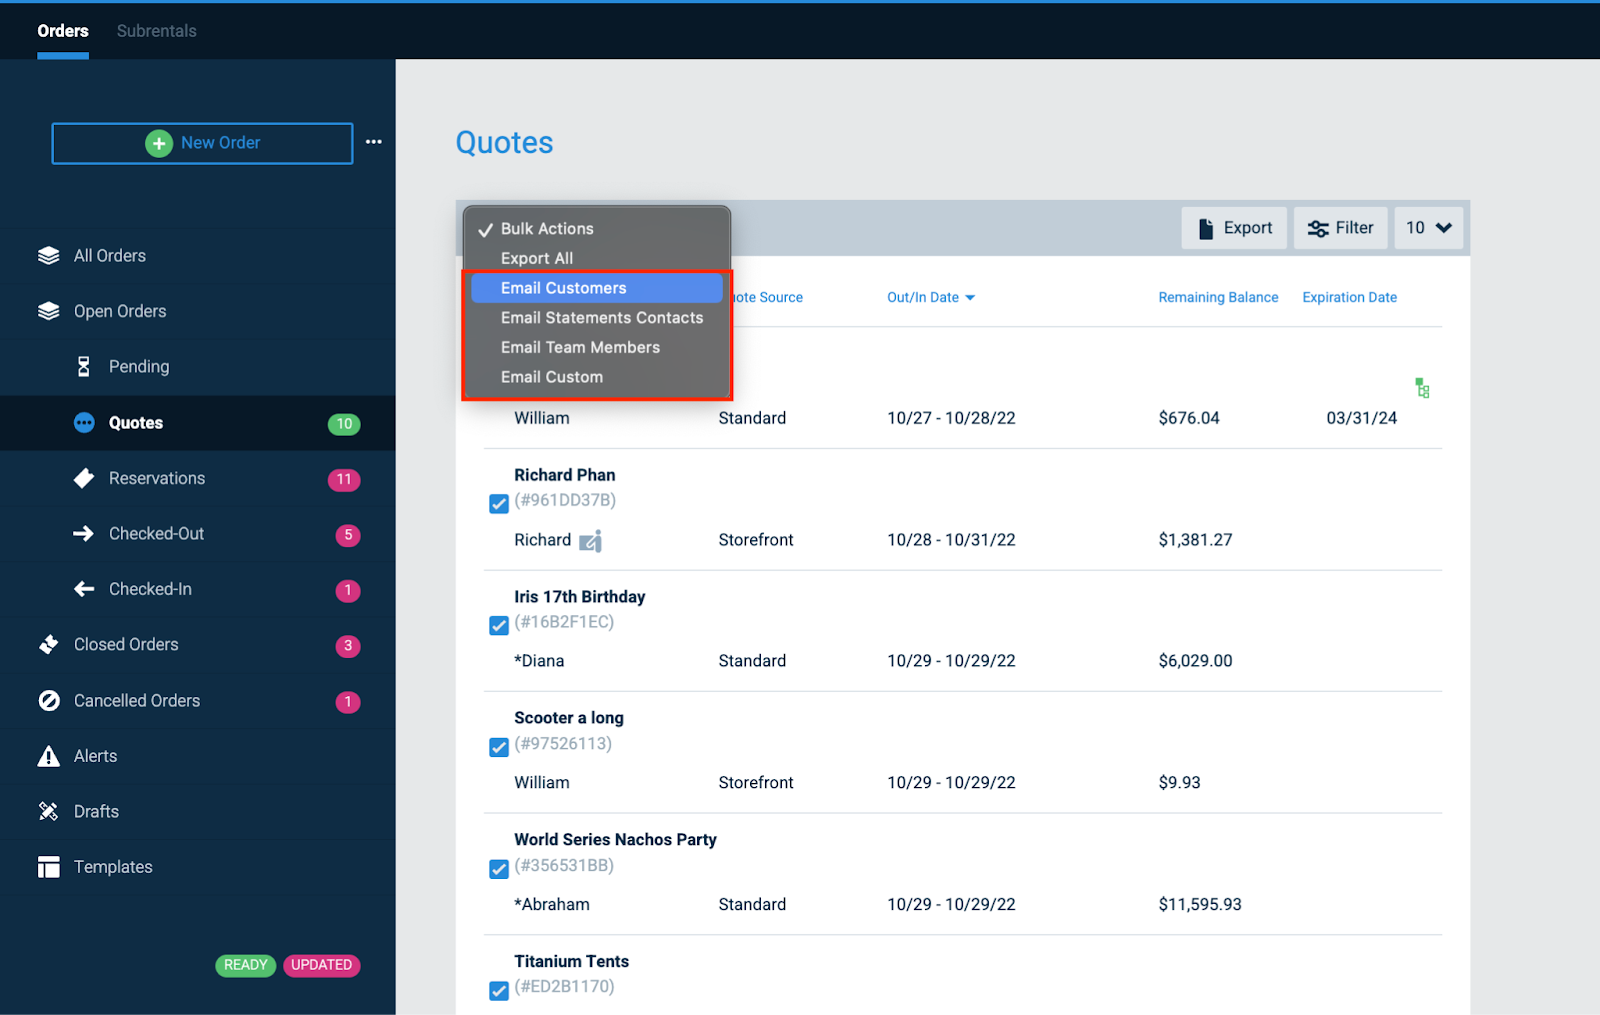Viewport: 1600px width, 1015px height.
Task: Deselect the Iris 17th Birthday checkbox
Action: (x=498, y=625)
